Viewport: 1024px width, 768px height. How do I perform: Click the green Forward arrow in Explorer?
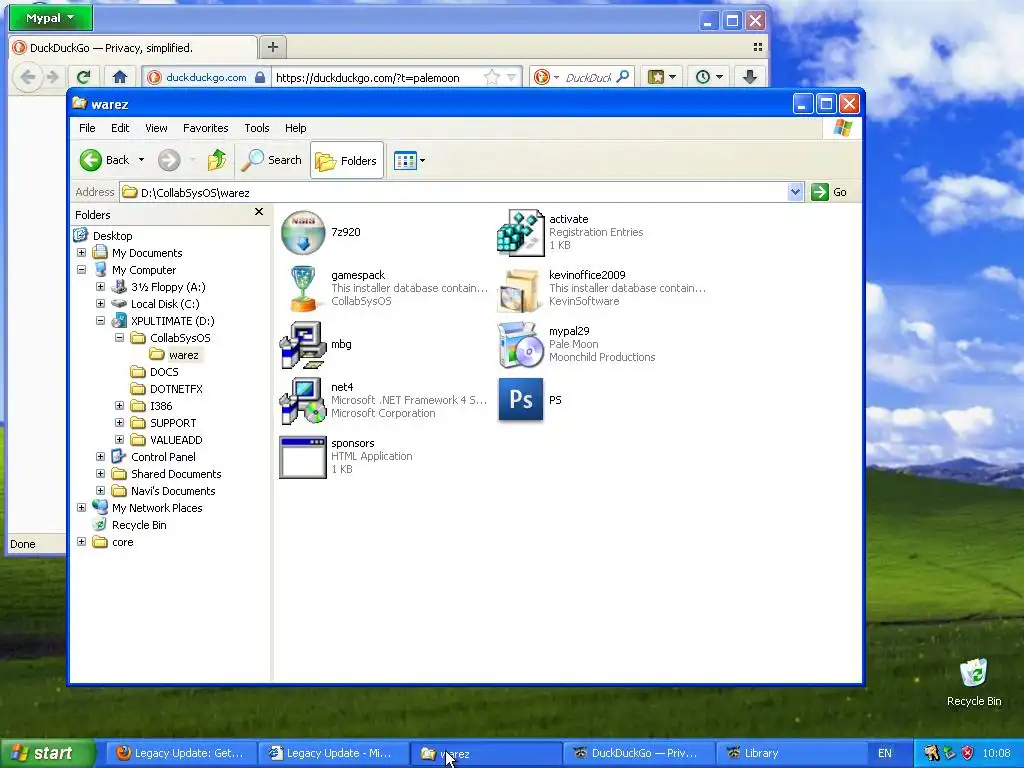point(169,160)
